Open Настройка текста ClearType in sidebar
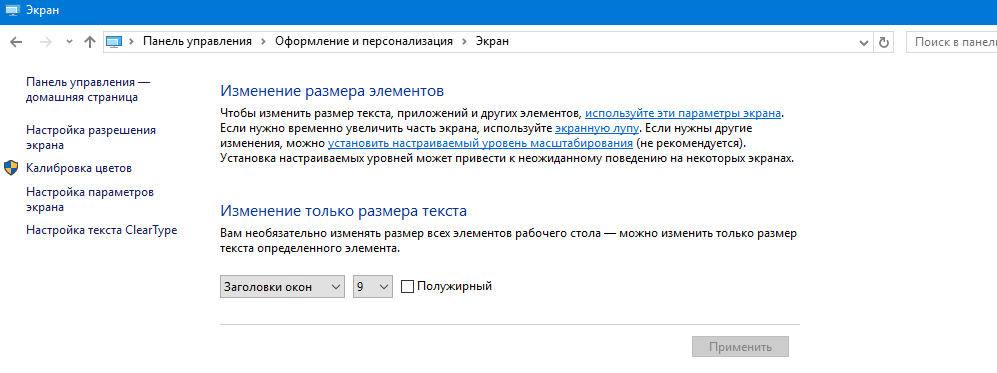Screen dimensions: 997x373 102,230
